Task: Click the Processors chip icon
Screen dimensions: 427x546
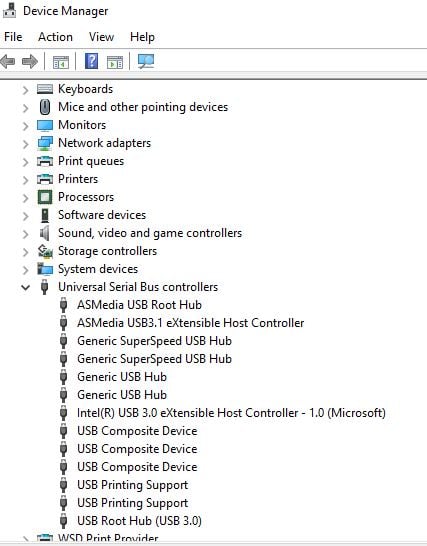Action: [x=45, y=197]
